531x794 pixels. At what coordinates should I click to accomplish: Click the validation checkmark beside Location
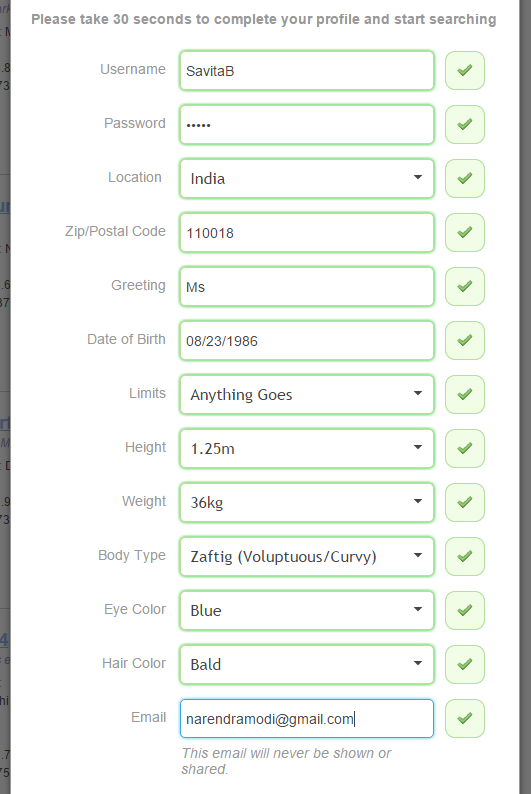[465, 178]
